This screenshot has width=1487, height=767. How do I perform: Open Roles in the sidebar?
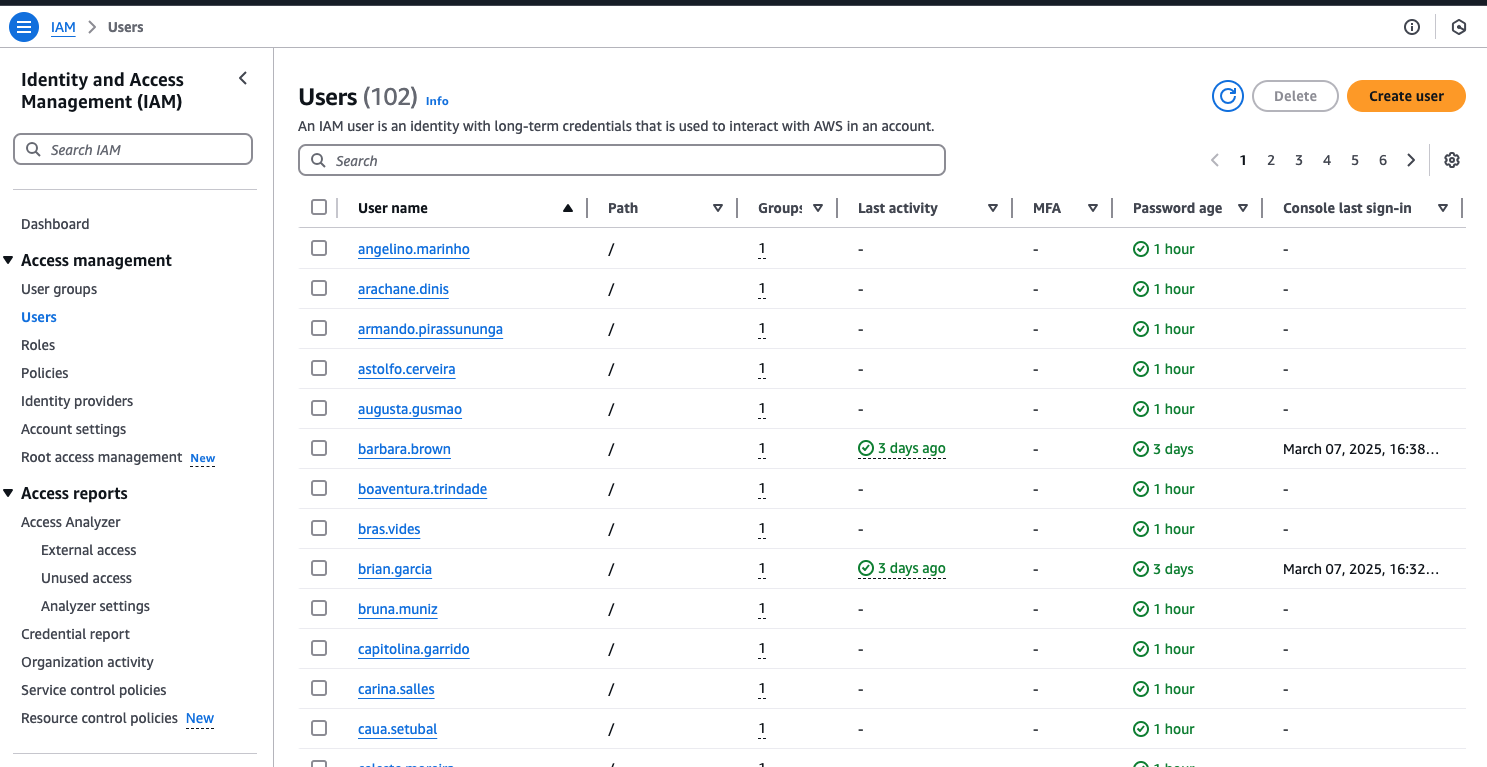[38, 345]
